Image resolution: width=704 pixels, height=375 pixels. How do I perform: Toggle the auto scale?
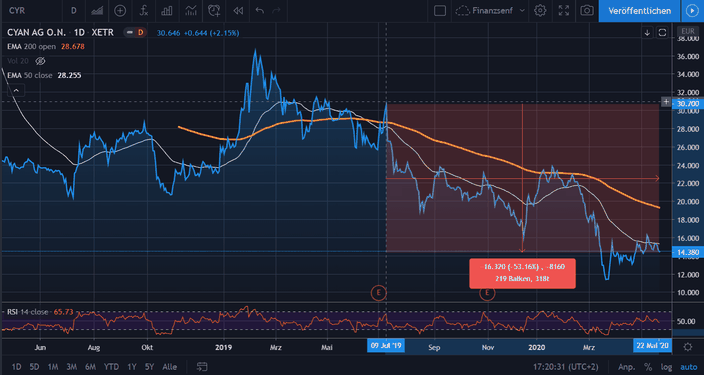pyautogui.click(x=689, y=367)
